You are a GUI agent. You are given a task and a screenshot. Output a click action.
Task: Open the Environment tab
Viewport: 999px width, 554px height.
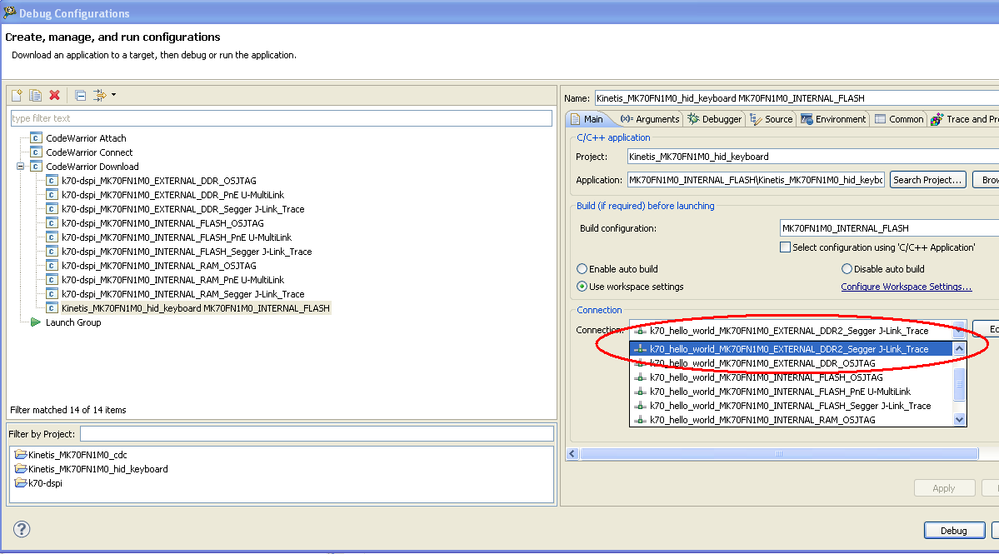point(833,119)
